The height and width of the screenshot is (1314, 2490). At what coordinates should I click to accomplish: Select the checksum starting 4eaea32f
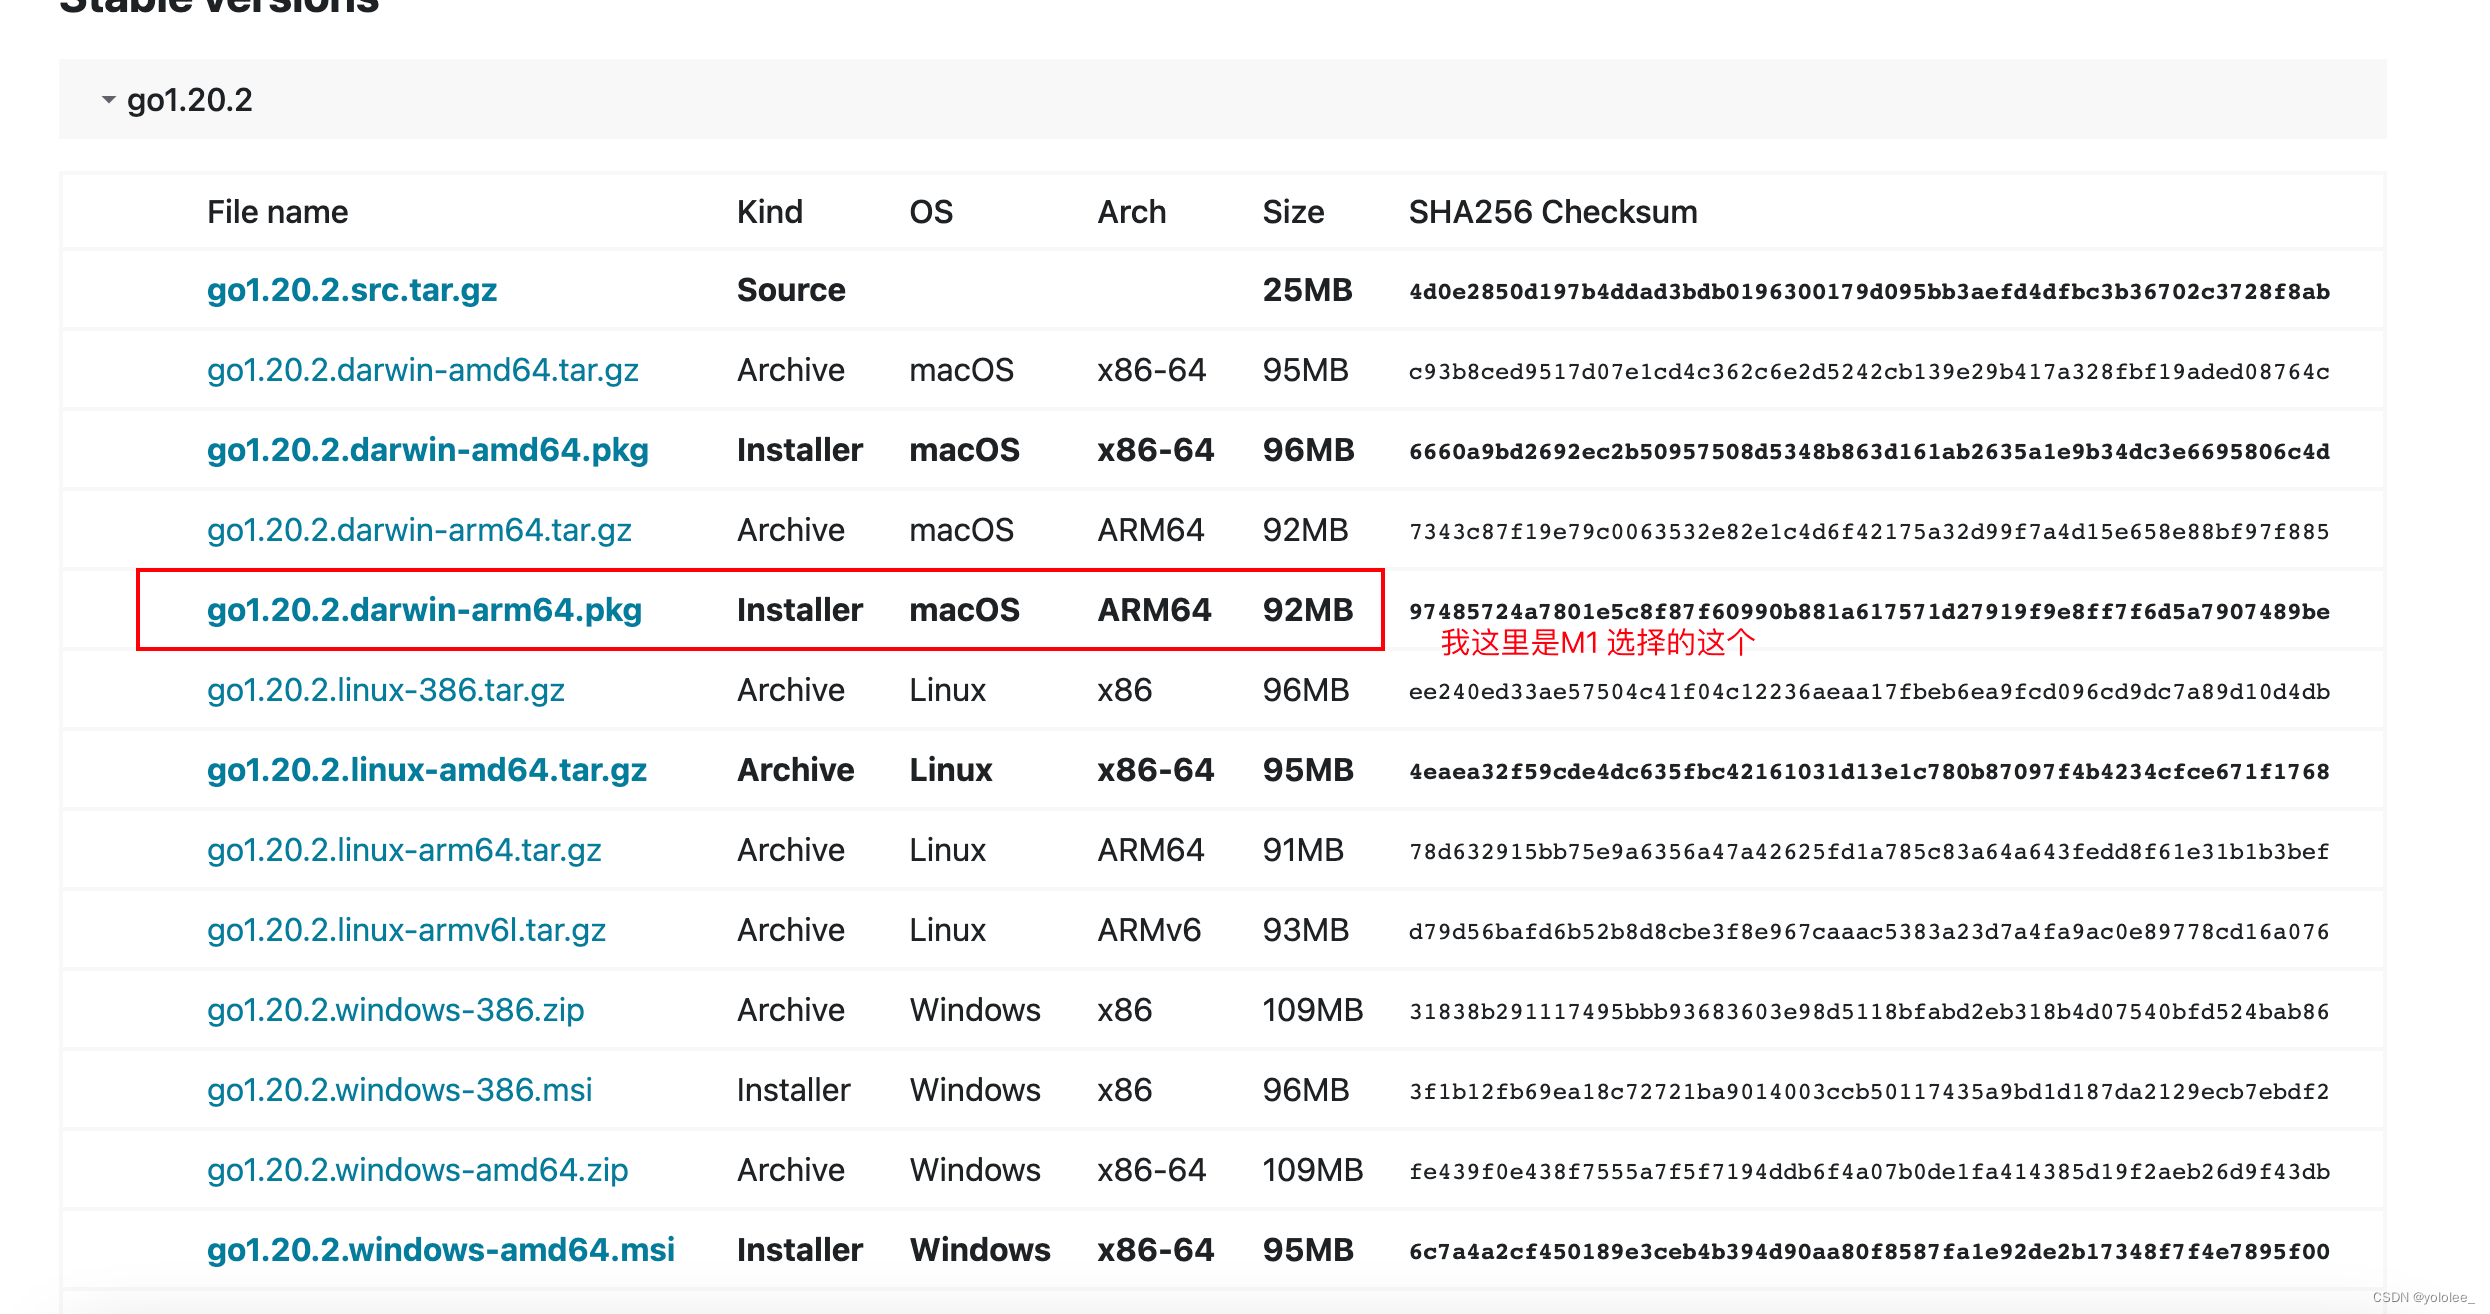[x=1869, y=772]
